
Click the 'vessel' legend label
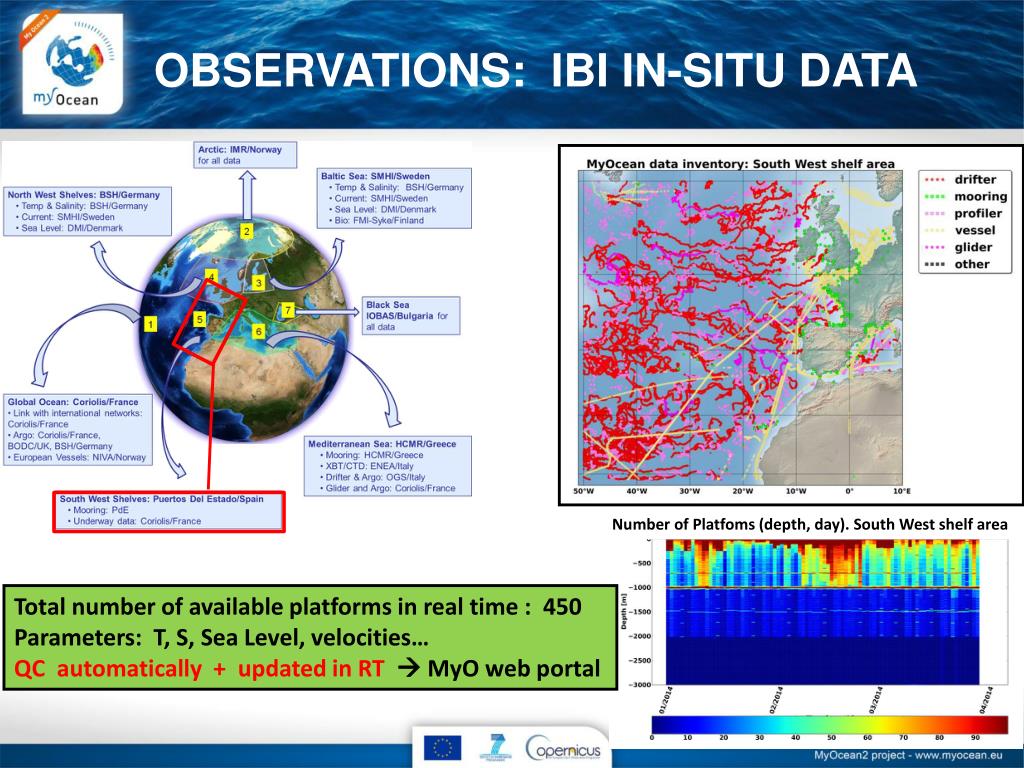974,231
